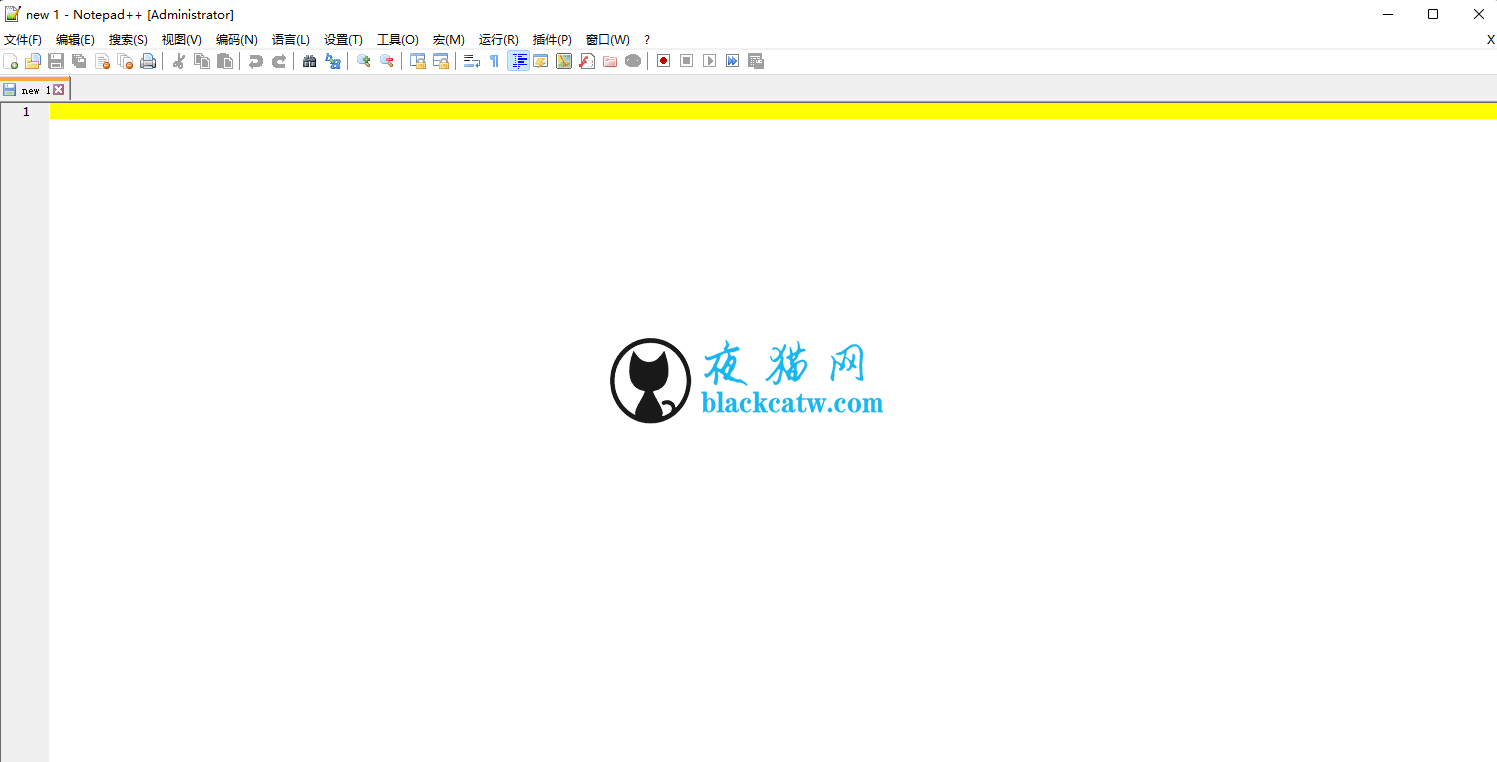The height and width of the screenshot is (762, 1497).
Task: Click the Open file folder icon
Action: (33, 61)
